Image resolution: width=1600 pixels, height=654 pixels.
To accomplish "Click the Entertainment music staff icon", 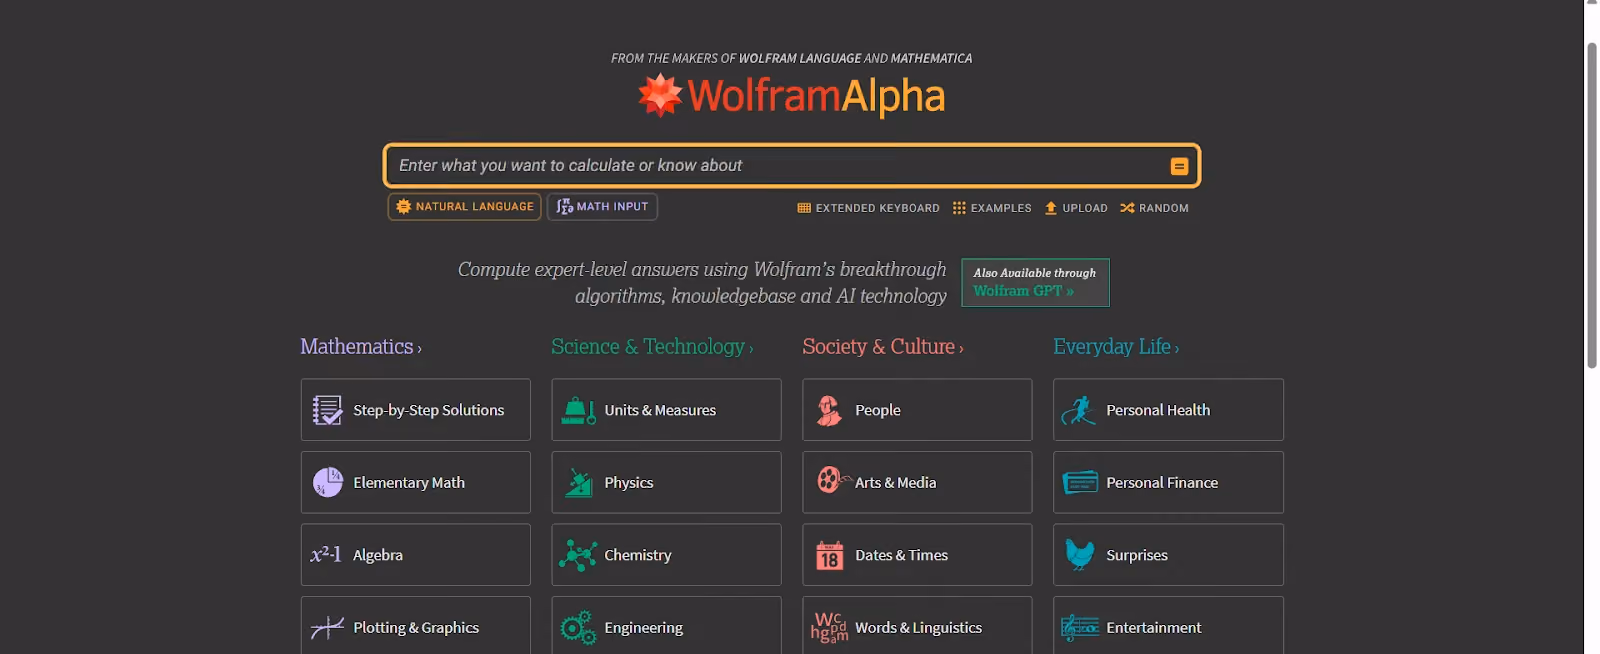I will (1080, 628).
